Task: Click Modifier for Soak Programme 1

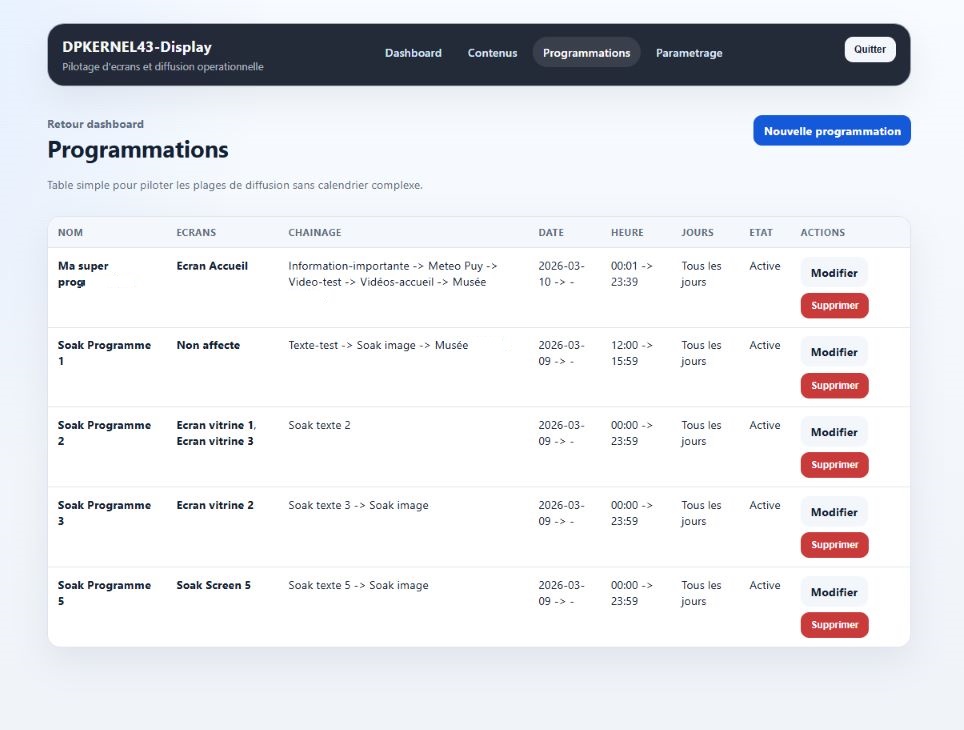Action: click(833, 352)
